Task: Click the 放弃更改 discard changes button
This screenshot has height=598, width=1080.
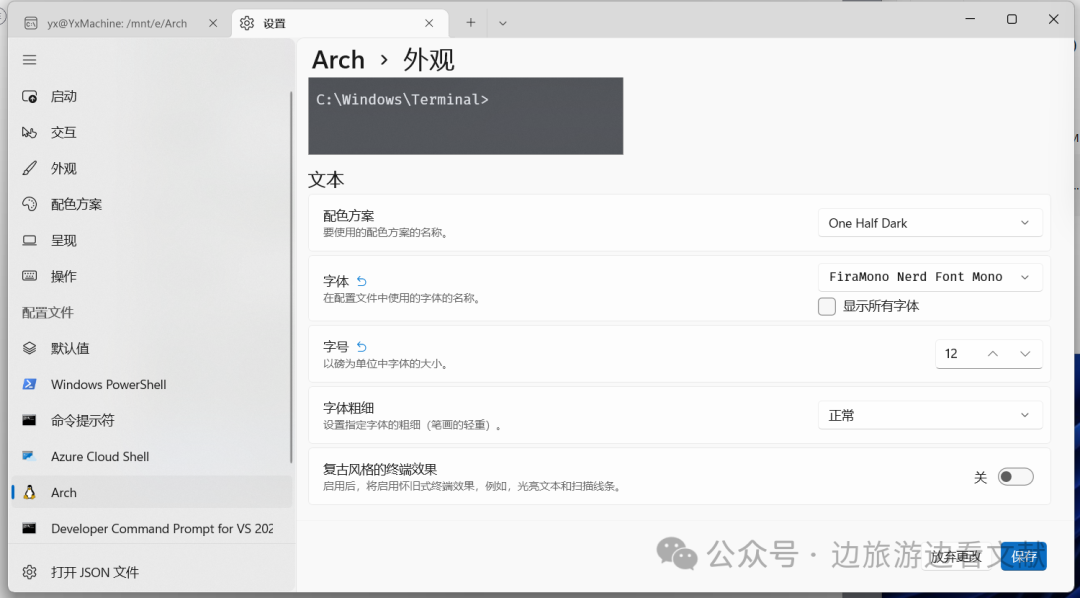Action: pyautogui.click(x=955, y=557)
